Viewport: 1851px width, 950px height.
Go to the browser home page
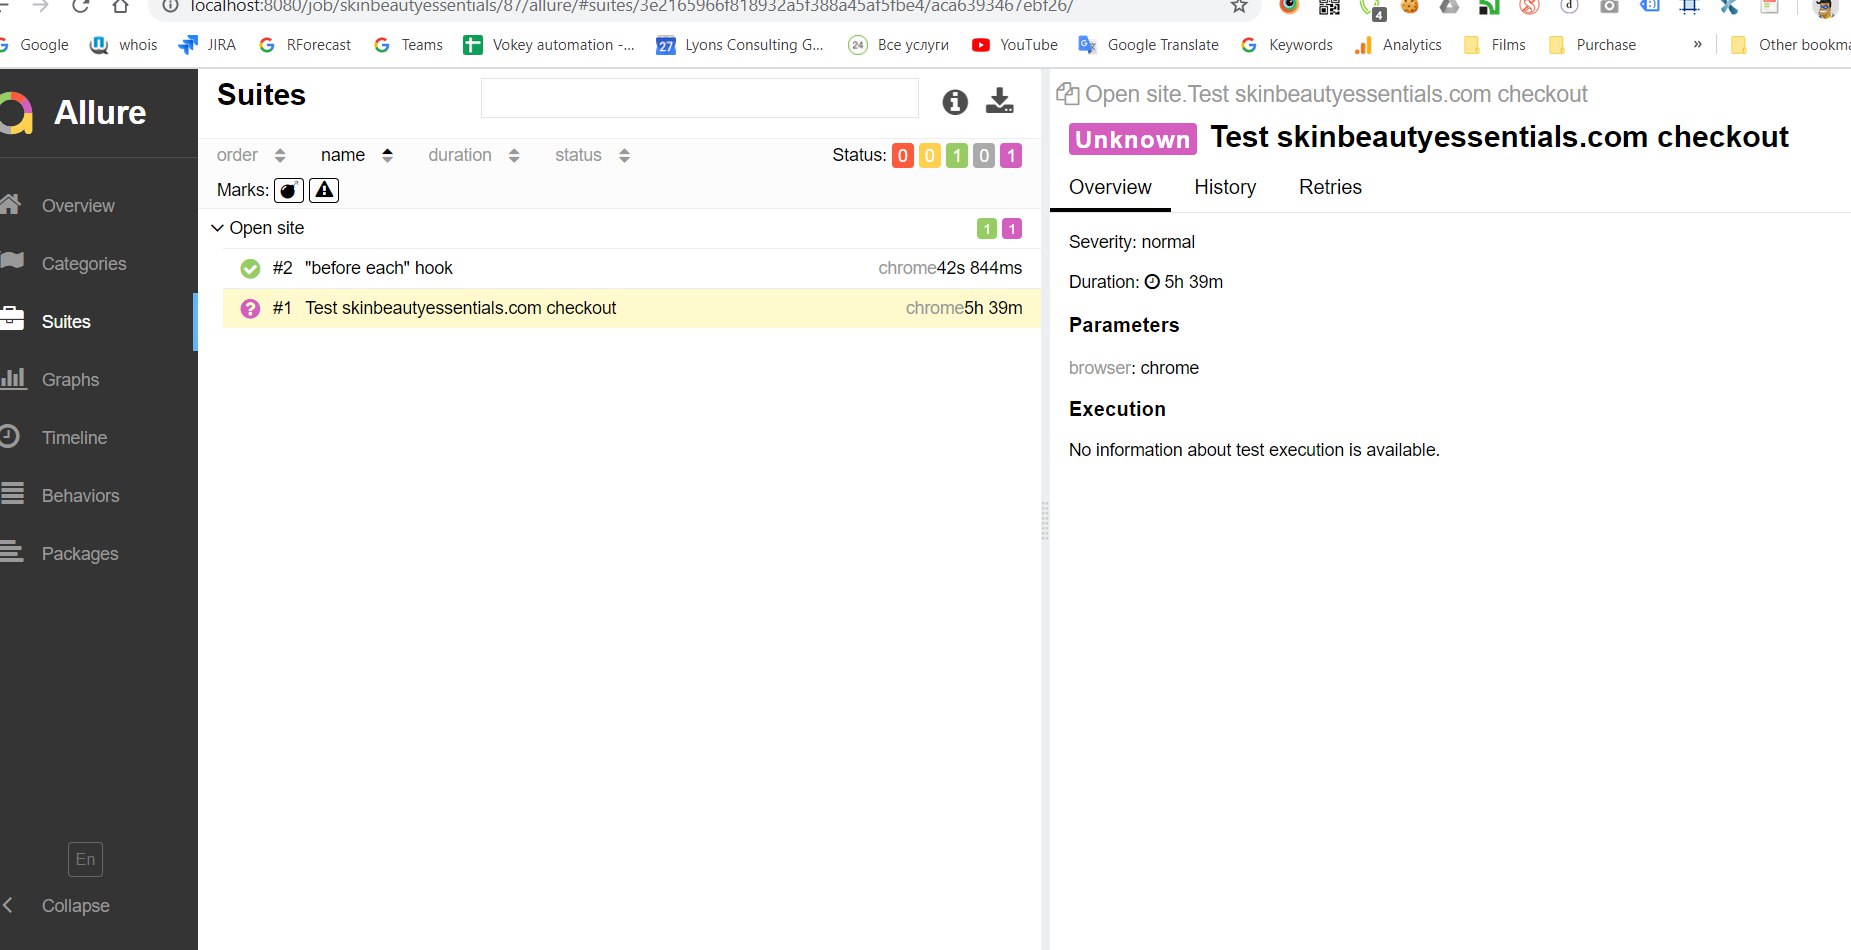120,7
